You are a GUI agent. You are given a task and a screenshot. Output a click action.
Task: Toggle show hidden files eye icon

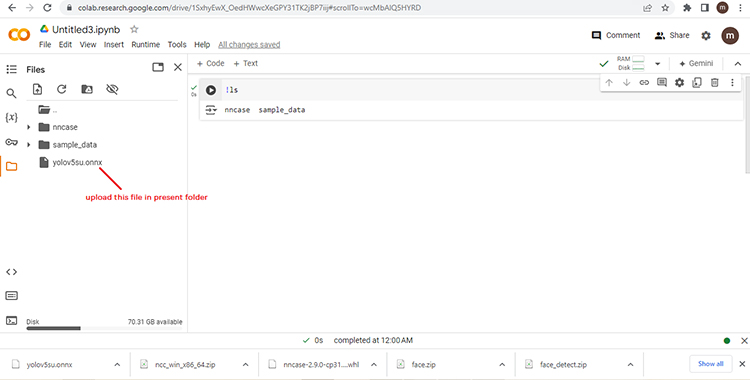[x=112, y=89]
